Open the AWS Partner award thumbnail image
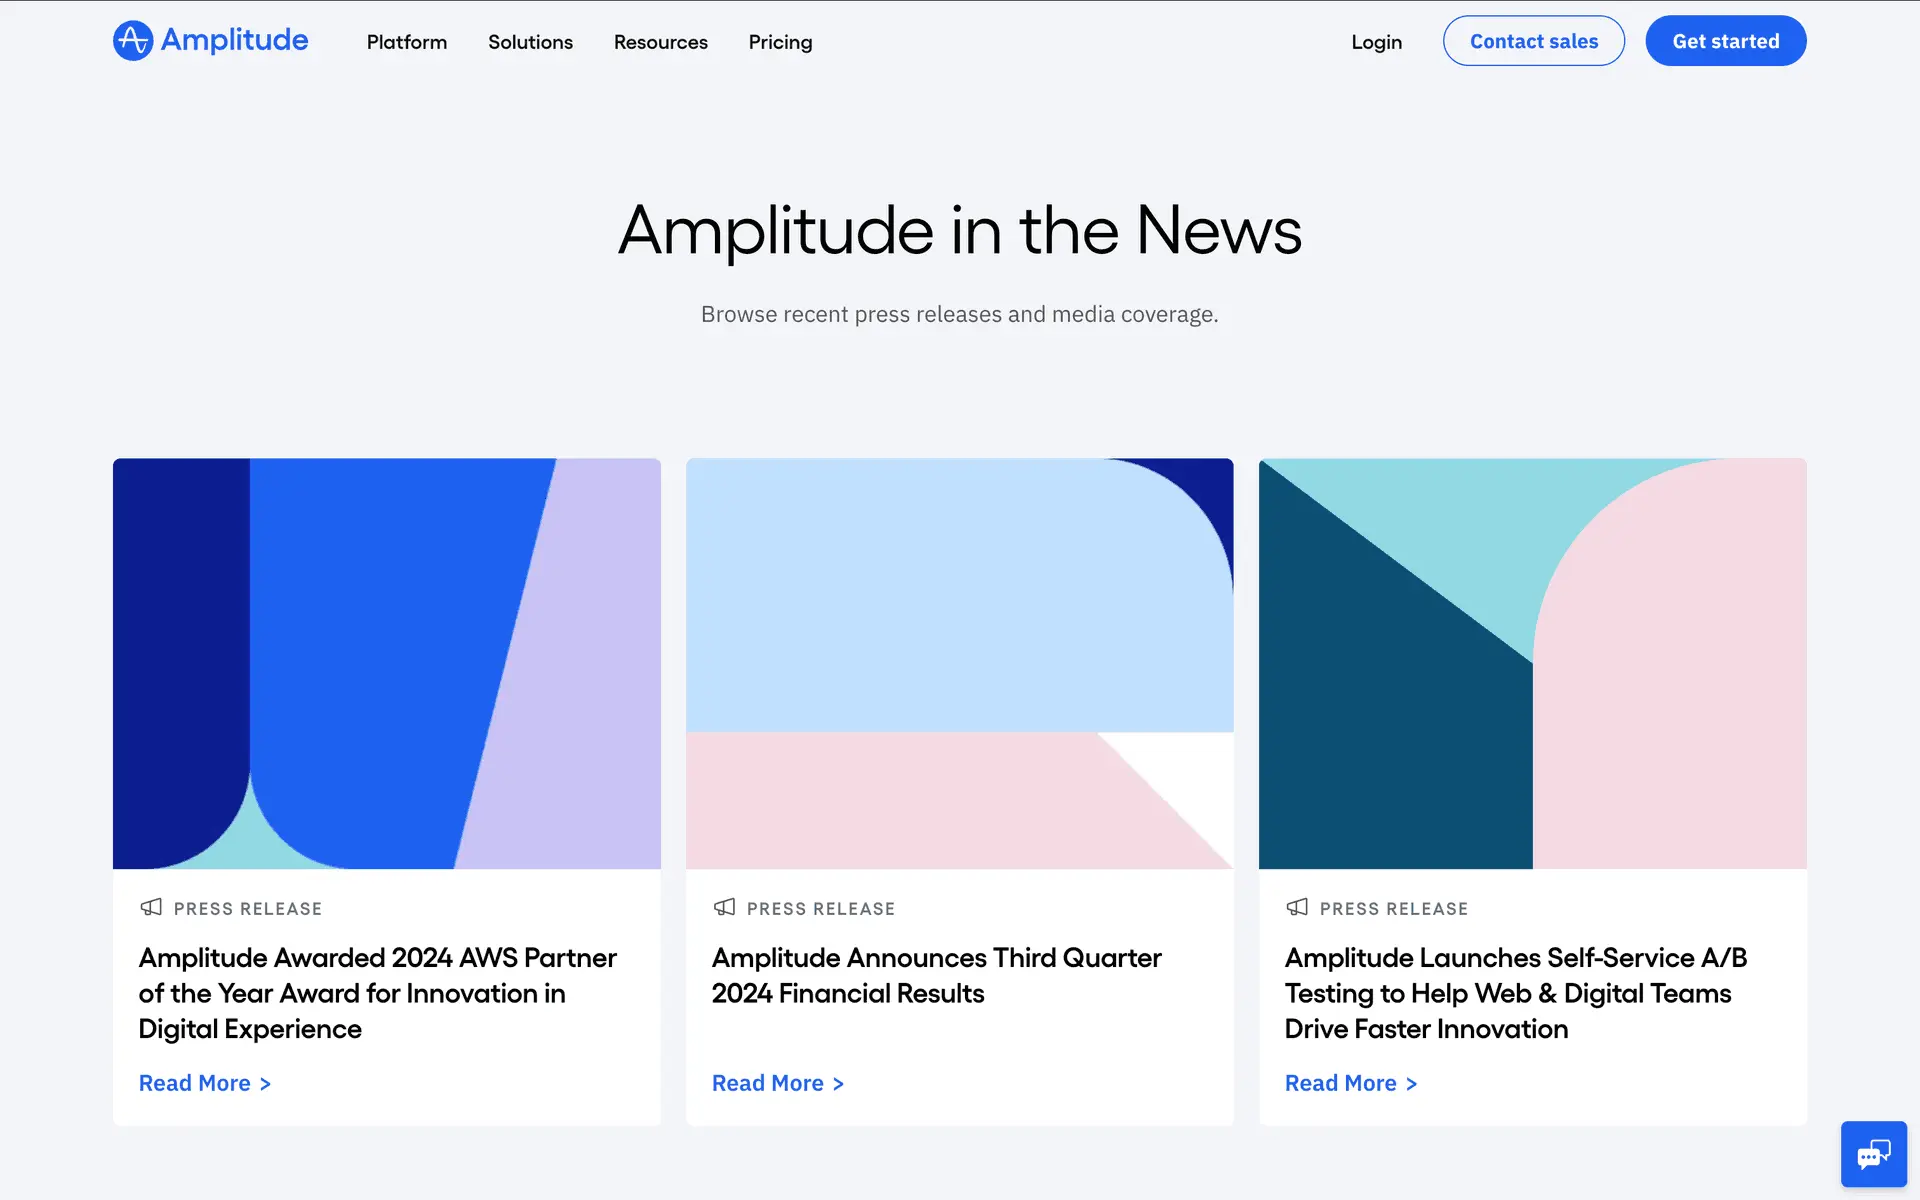The width and height of the screenshot is (1920, 1200). 386,663
